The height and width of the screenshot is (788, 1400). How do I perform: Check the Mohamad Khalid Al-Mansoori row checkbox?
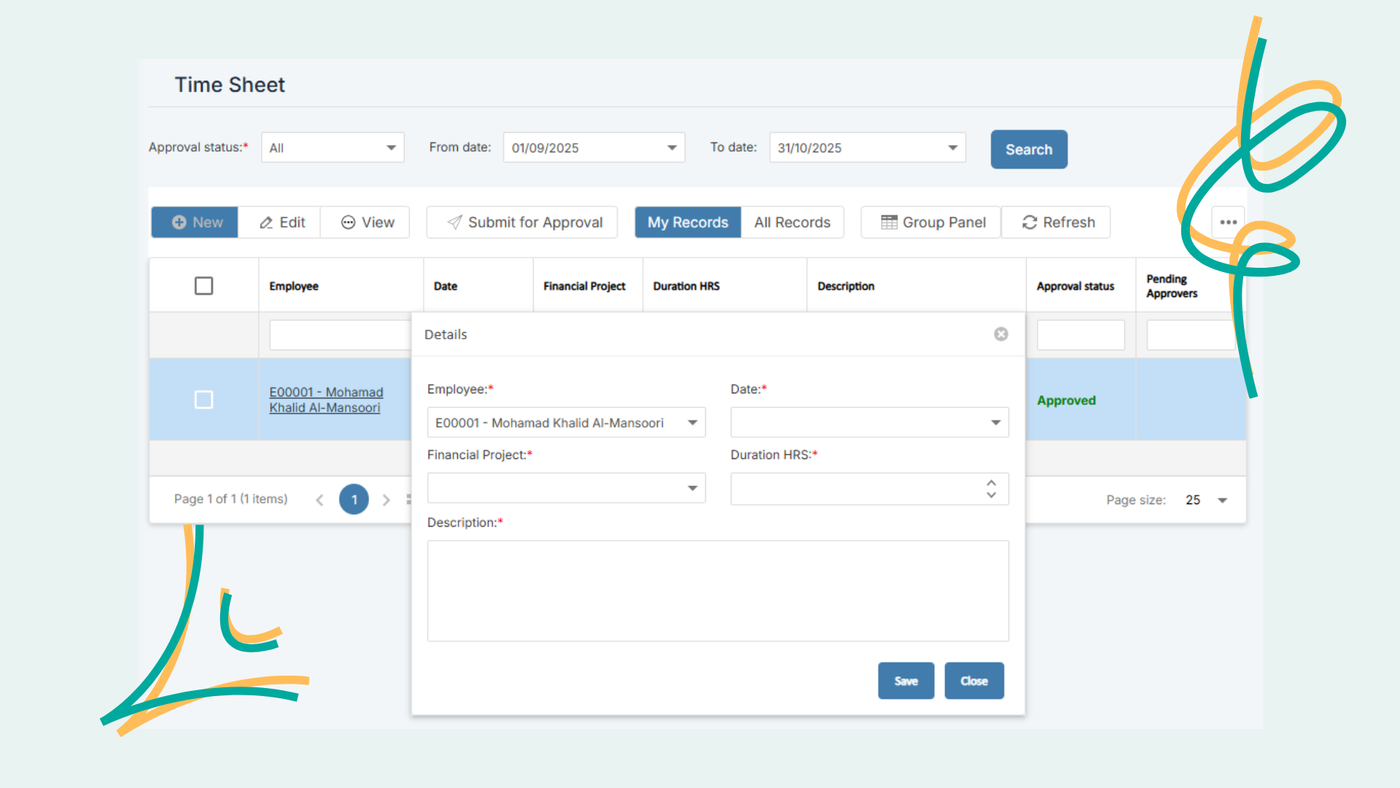(x=204, y=400)
